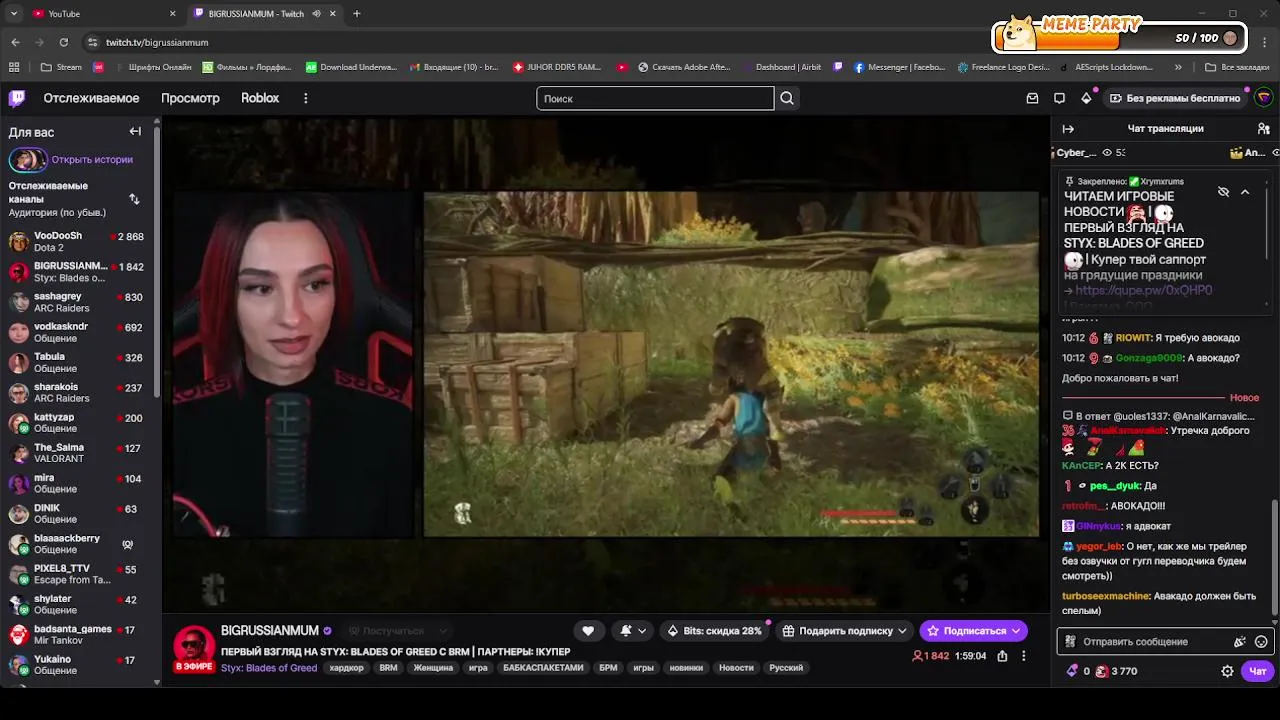
Task: Open the sashagrey channel
Action: pyautogui.click(x=76, y=302)
